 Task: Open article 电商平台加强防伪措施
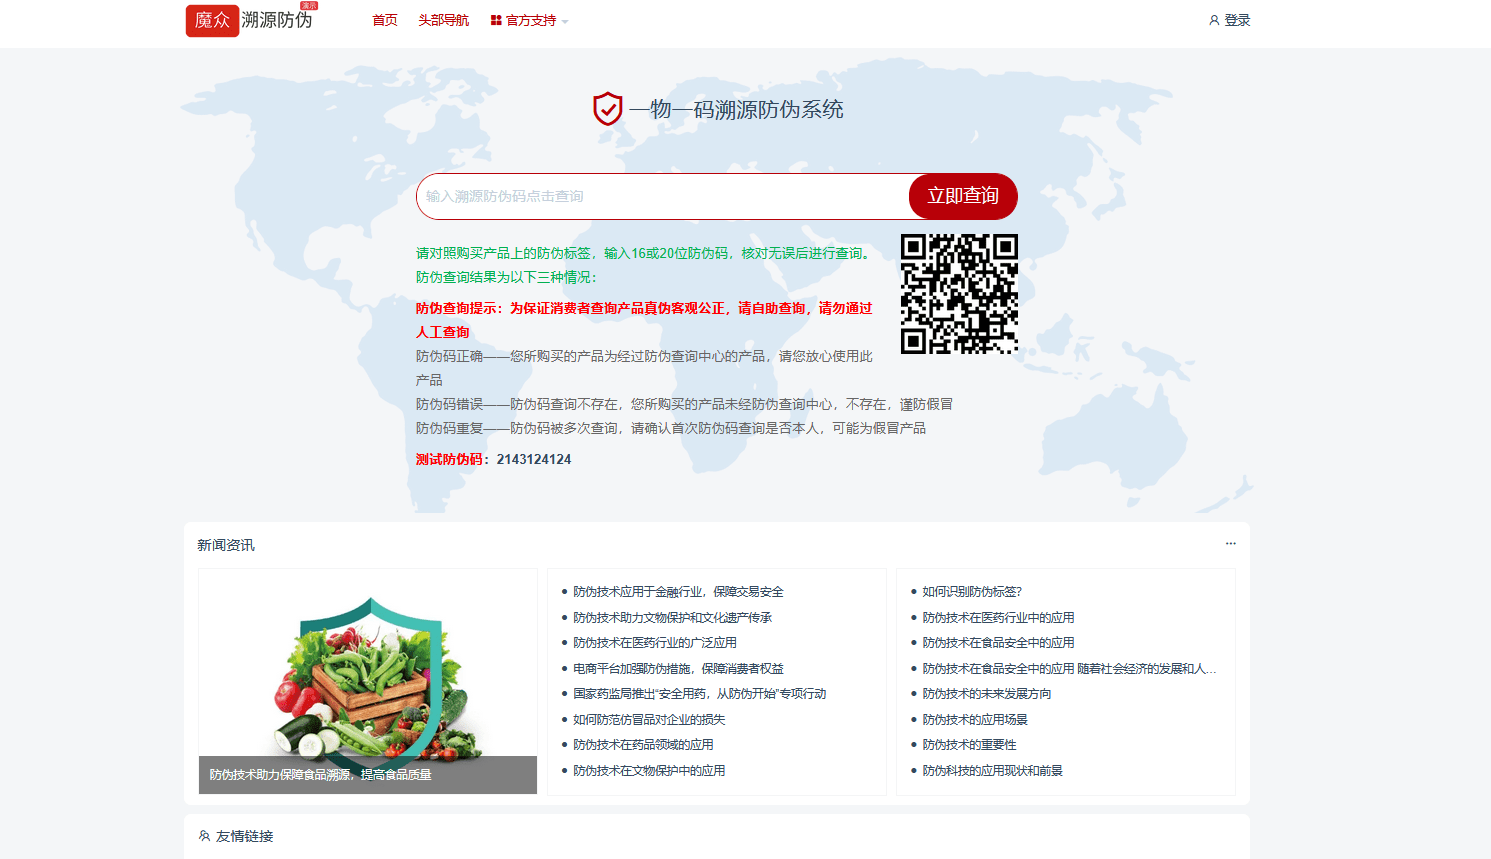677,669
